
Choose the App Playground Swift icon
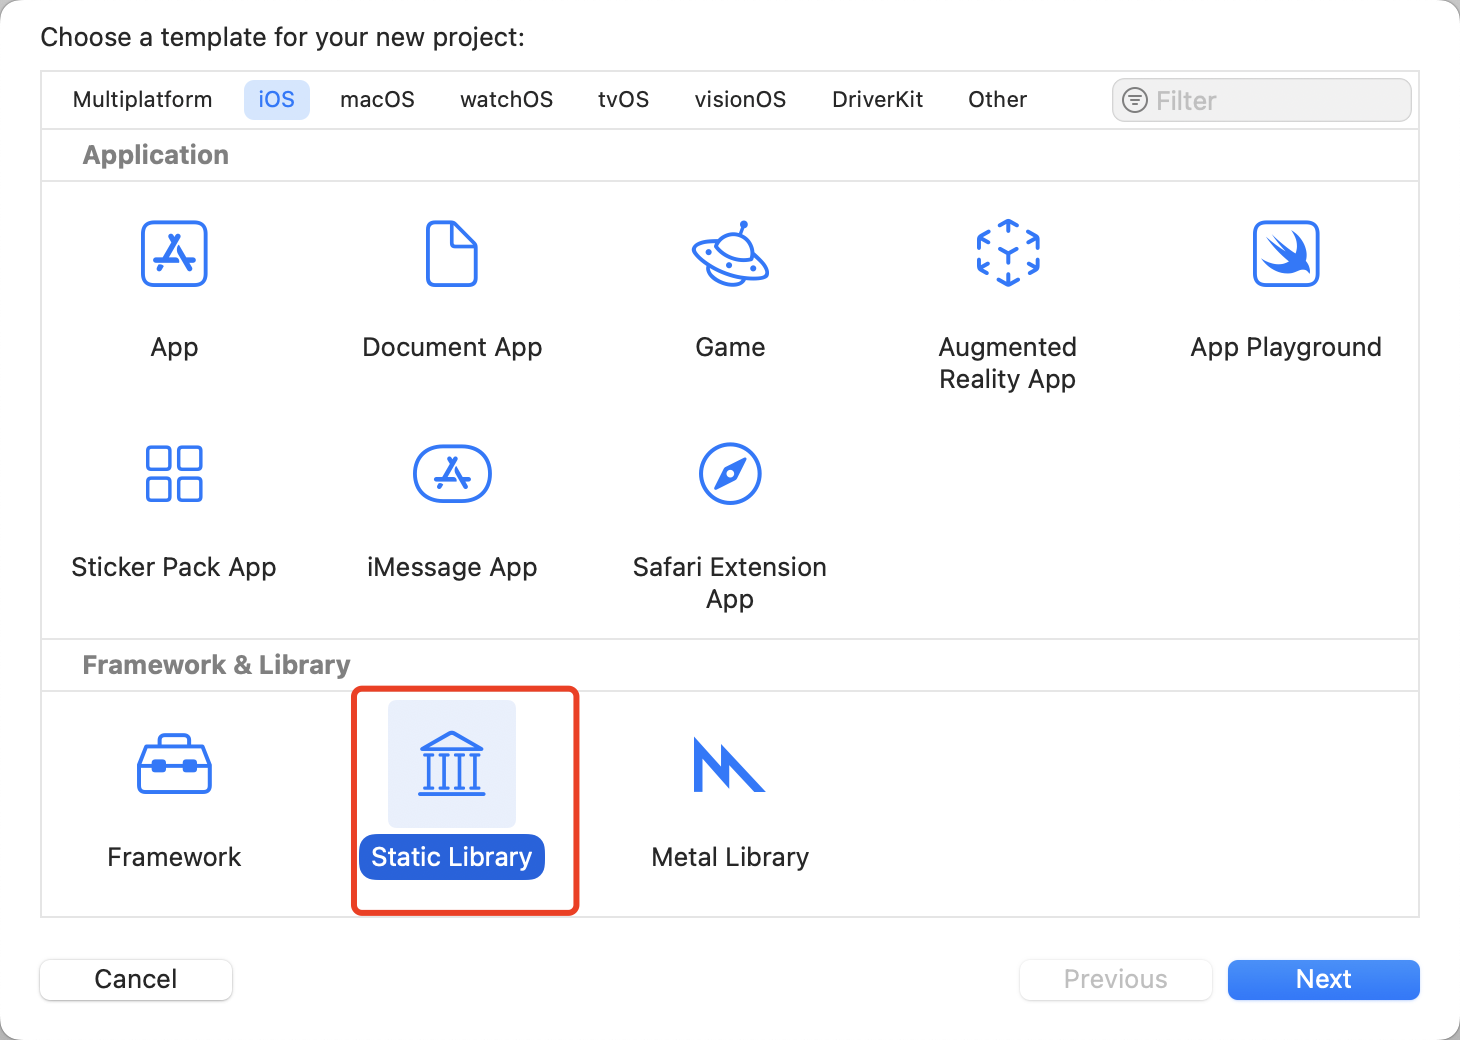point(1286,254)
